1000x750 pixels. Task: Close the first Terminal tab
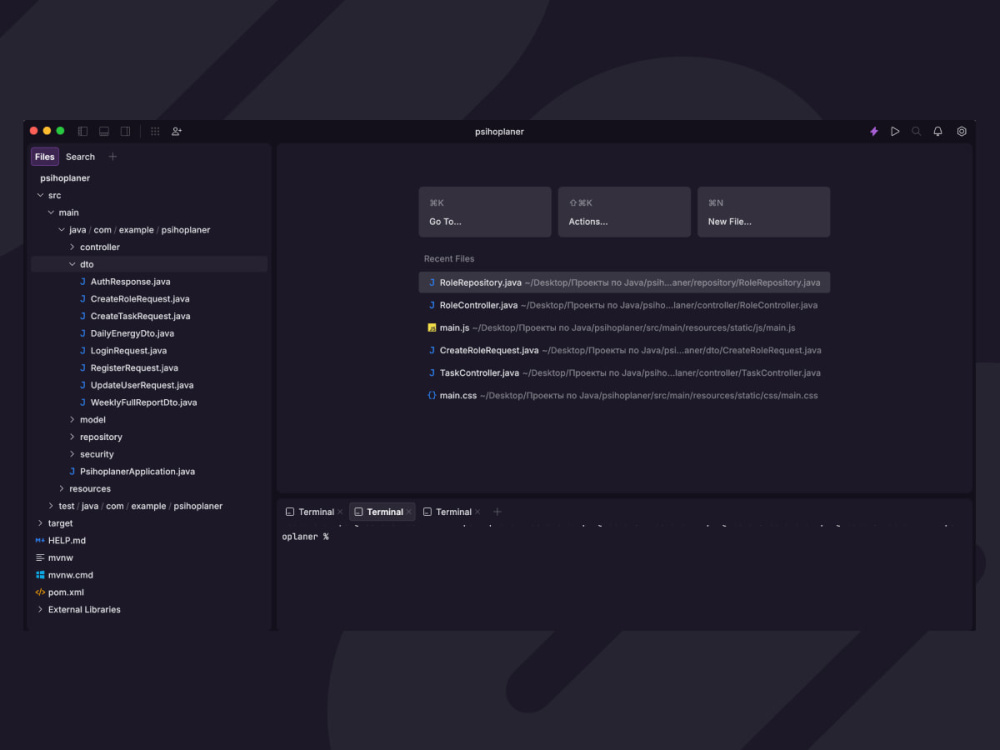tap(341, 511)
